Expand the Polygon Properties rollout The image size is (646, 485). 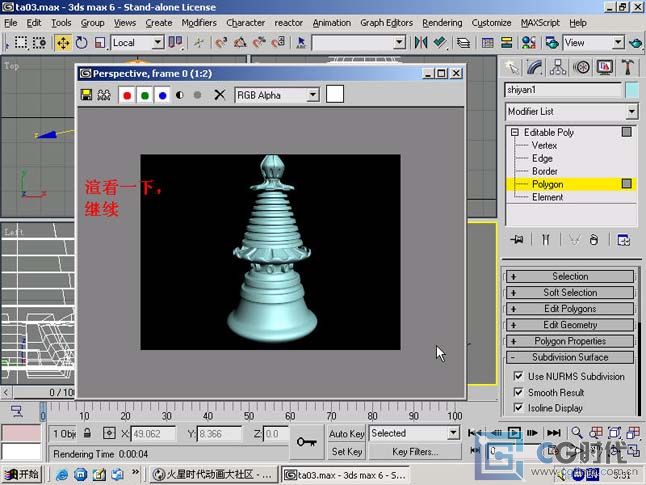(570, 341)
